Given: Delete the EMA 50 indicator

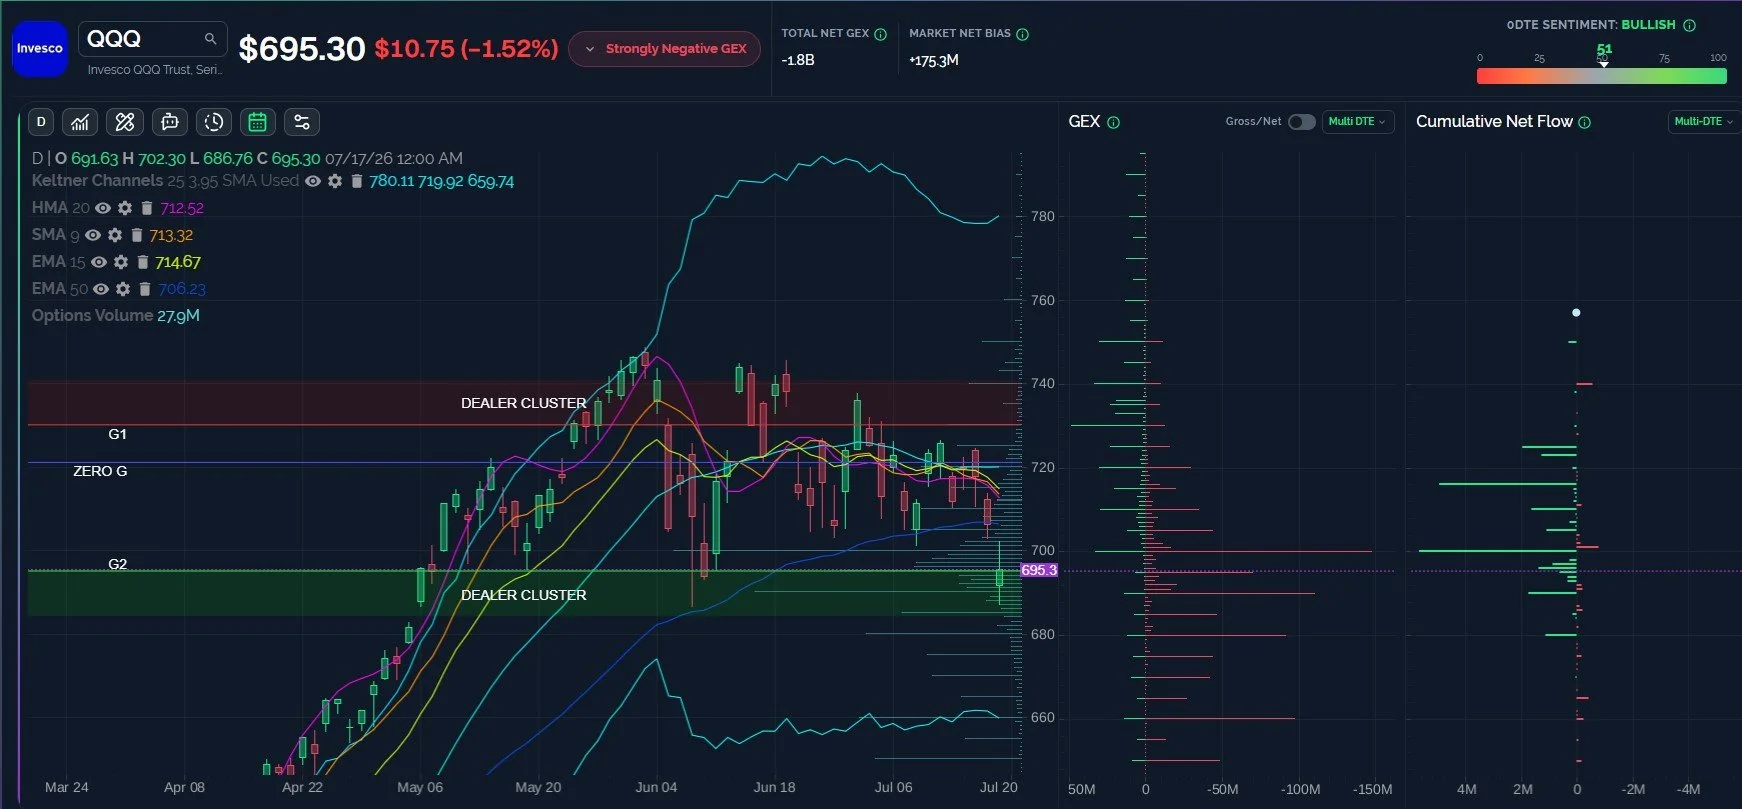Looking at the screenshot, I should (x=144, y=289).
